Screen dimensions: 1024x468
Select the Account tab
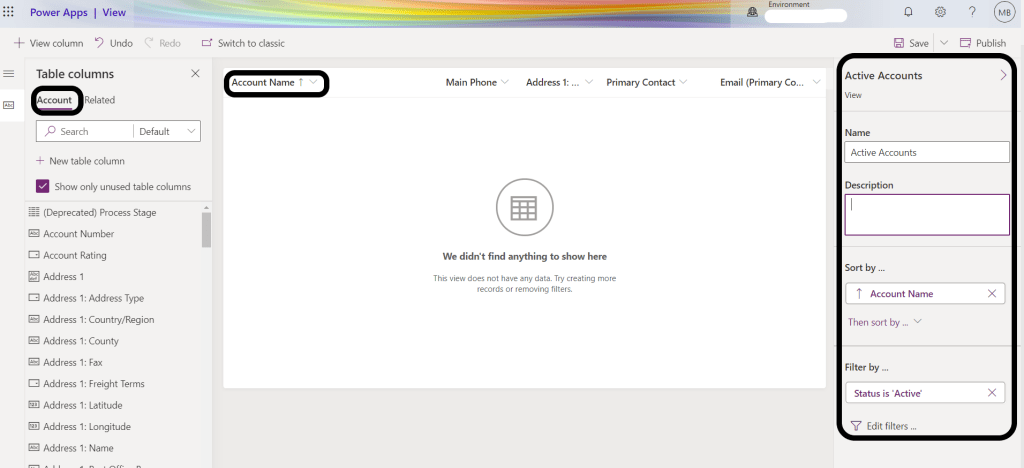pos(55,100)
